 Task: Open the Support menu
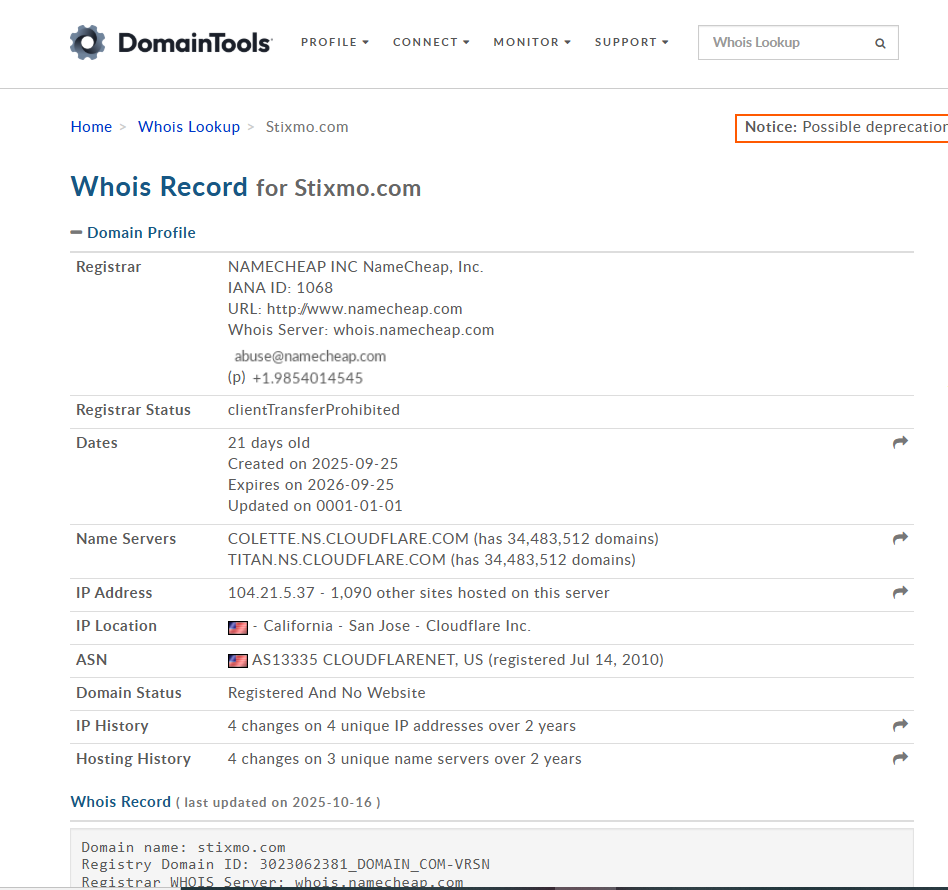click(631, 42)
